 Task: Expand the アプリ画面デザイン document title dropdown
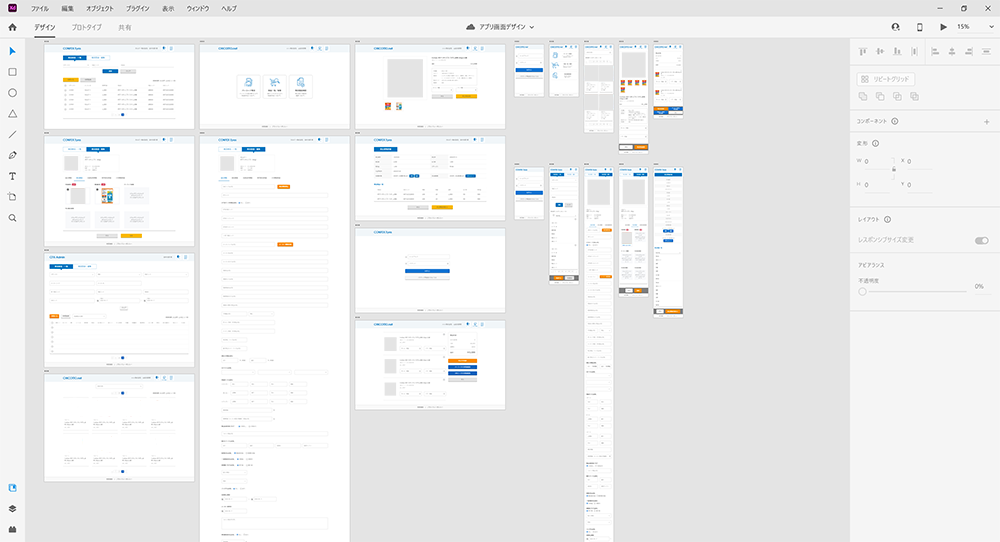[532, 27]
